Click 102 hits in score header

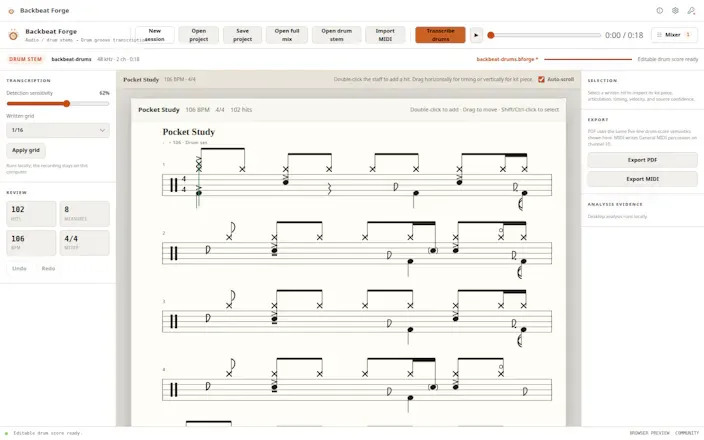[241, 110]
